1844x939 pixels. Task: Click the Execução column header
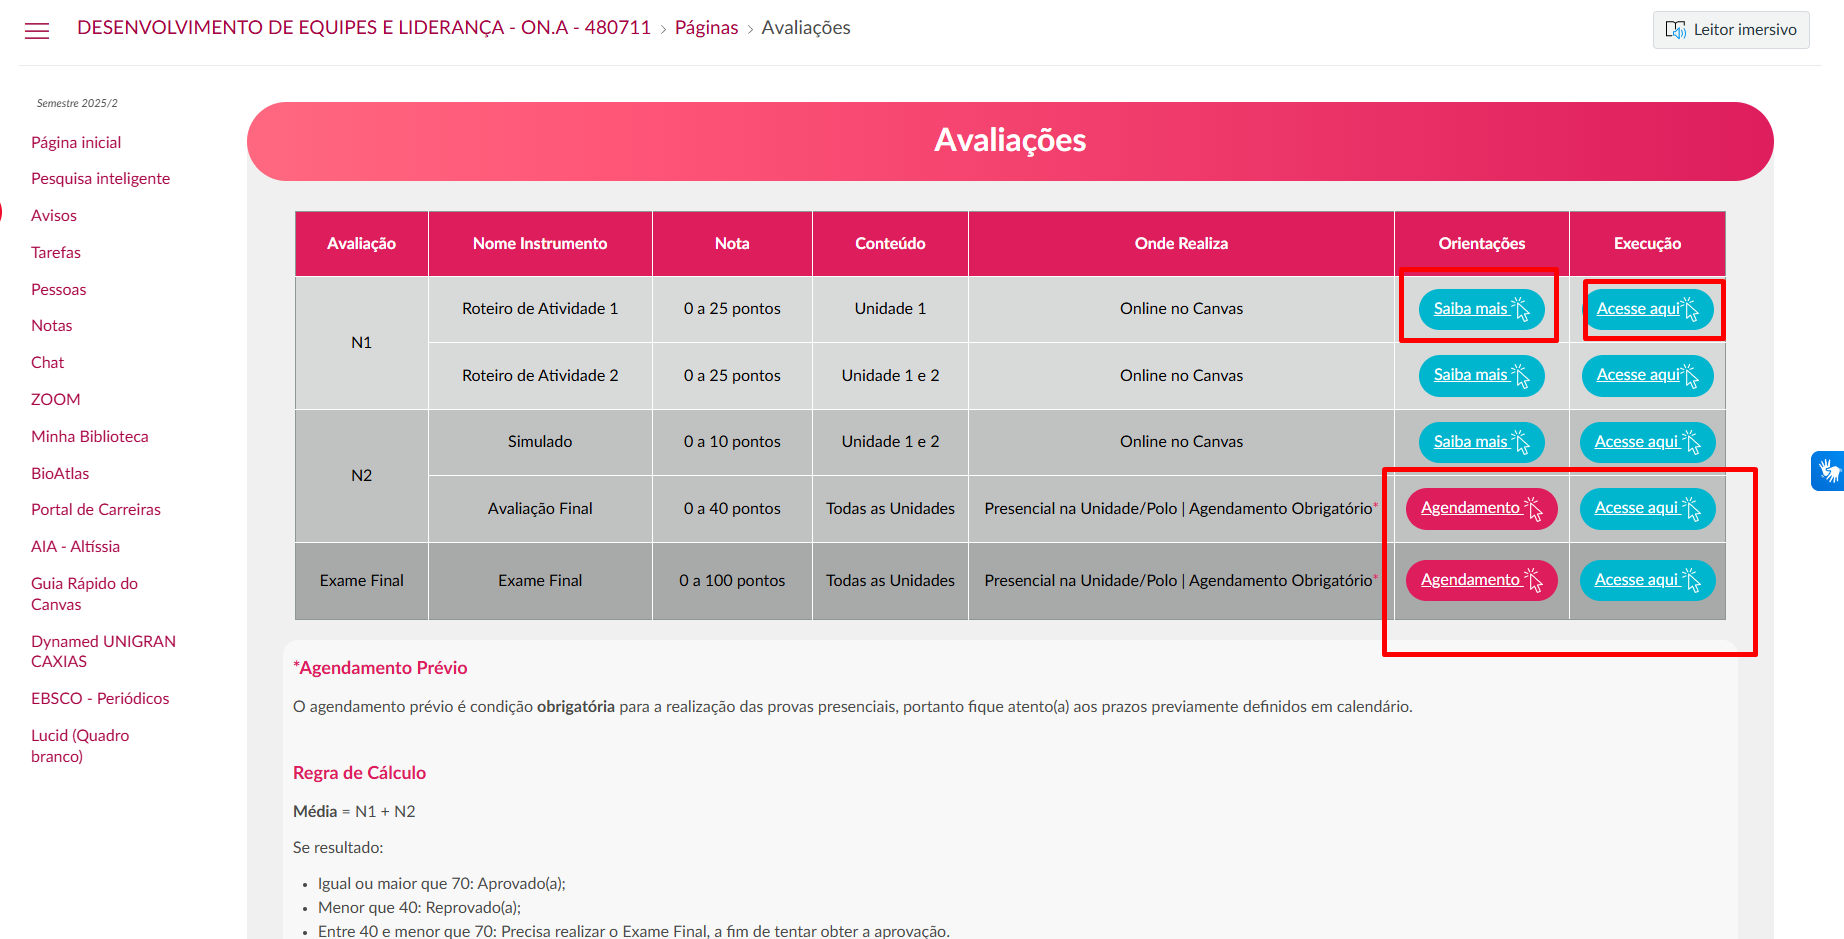[x=1647, y=243]
